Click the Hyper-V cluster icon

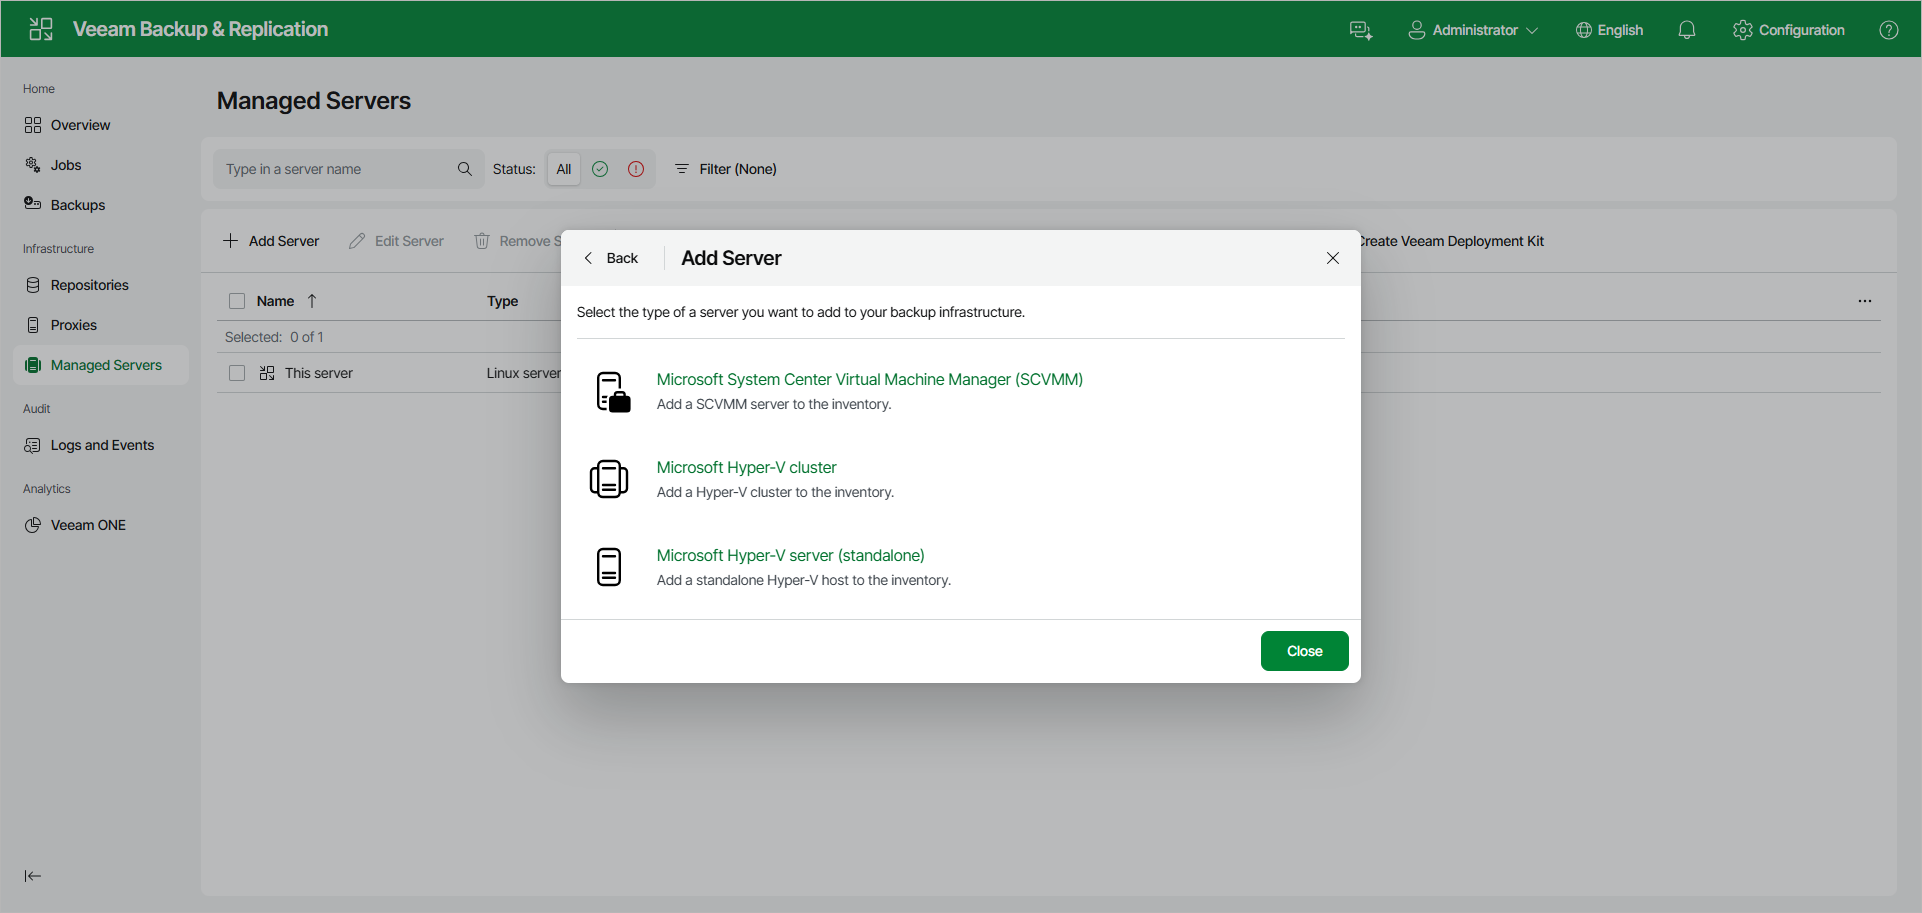coord(609,479)
